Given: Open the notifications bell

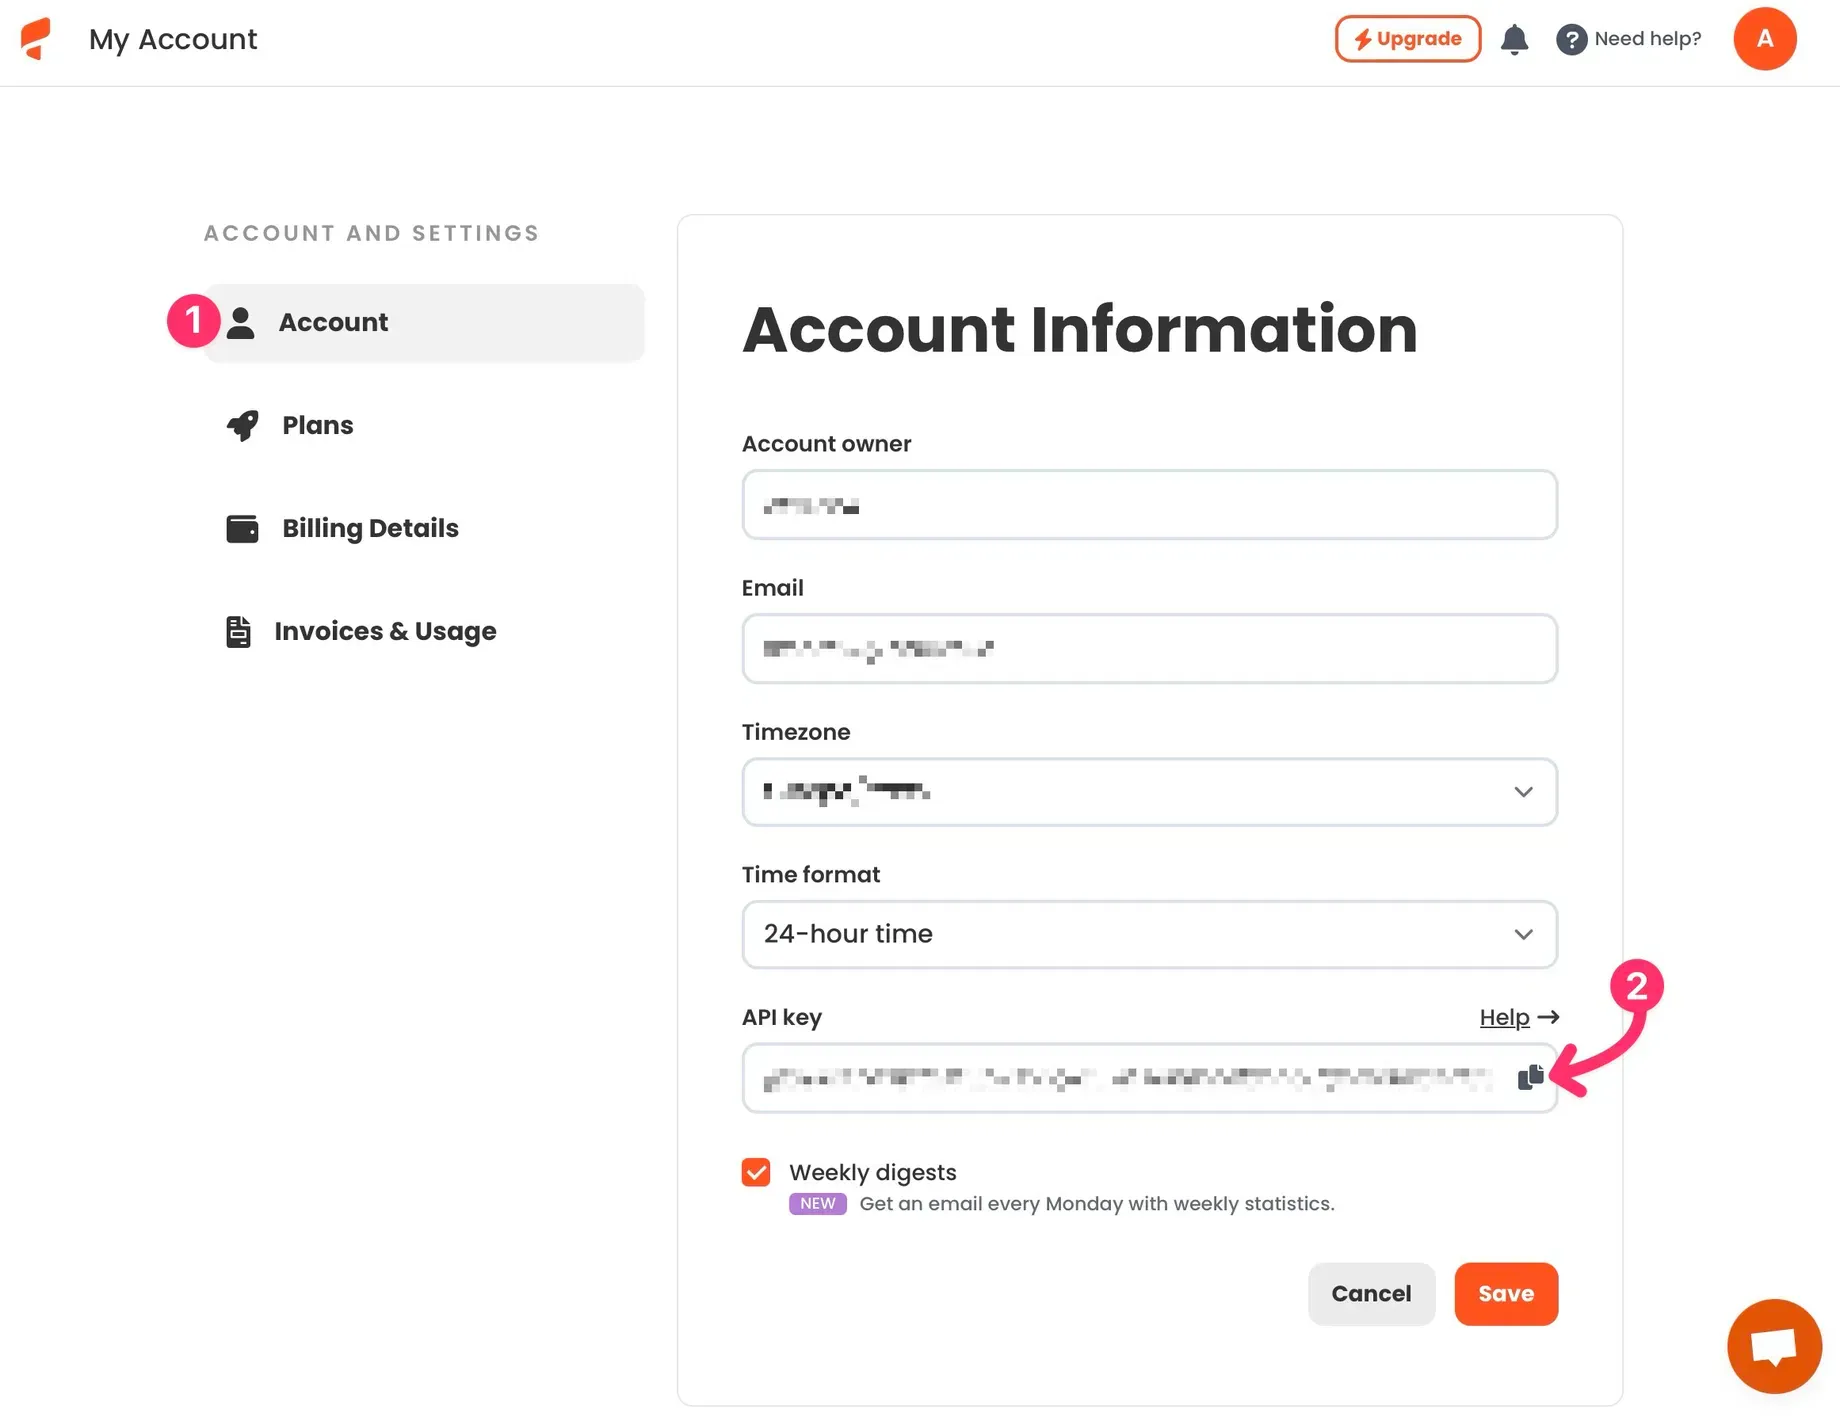Looking at the screenshot, I should 1514,39.
